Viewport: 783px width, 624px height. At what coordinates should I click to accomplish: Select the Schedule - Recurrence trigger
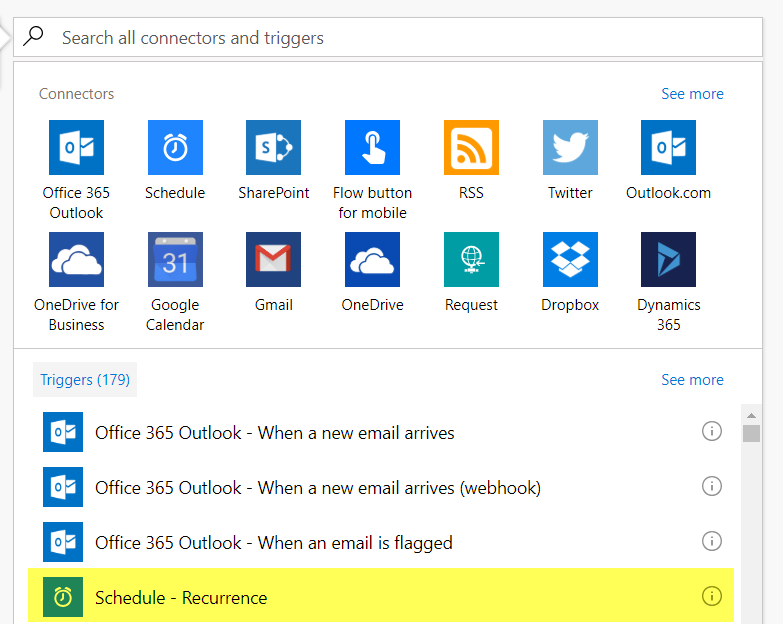click(382, 596)
